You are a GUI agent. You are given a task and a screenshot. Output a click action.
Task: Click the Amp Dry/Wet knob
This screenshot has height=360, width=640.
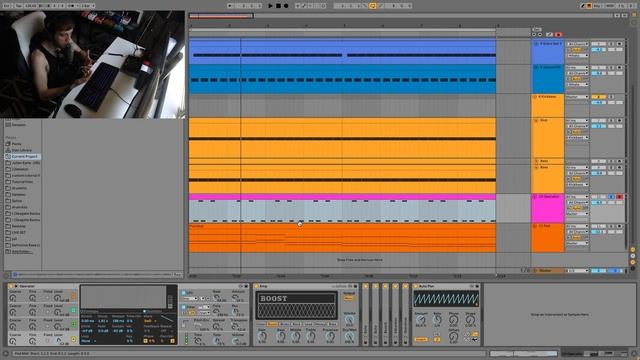click(349, 336)
